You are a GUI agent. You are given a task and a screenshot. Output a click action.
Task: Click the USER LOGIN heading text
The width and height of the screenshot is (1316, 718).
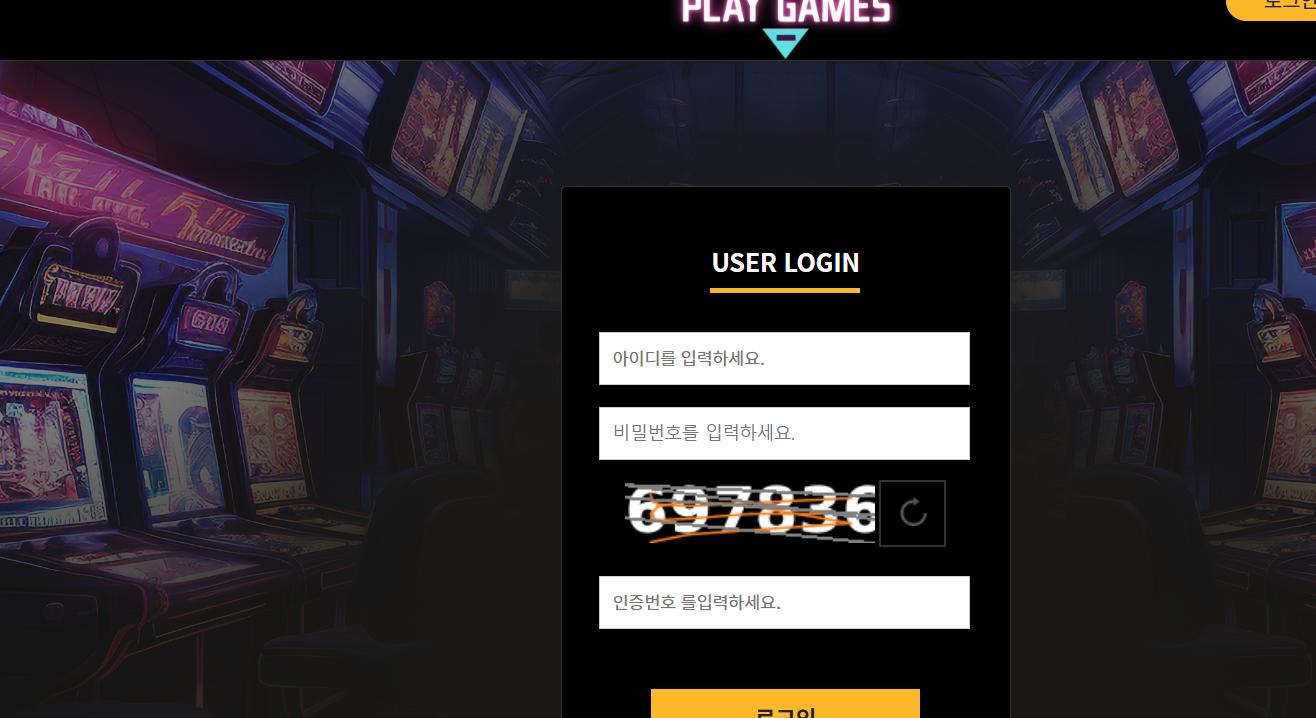tap(785, 262)
